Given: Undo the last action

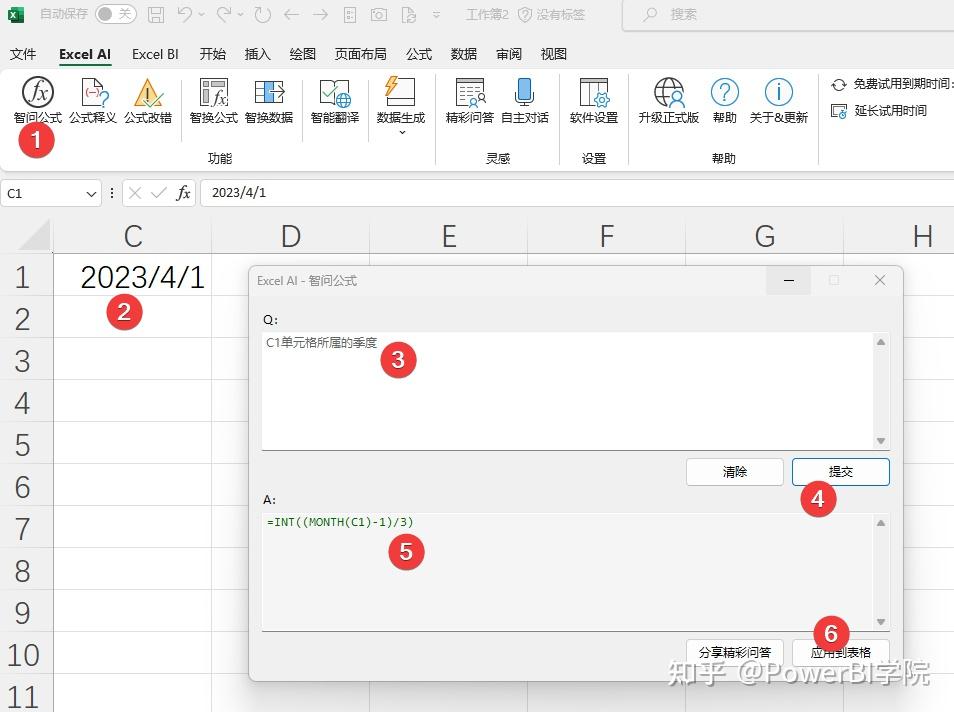Looking at the screenshot, I should (185, 14).
